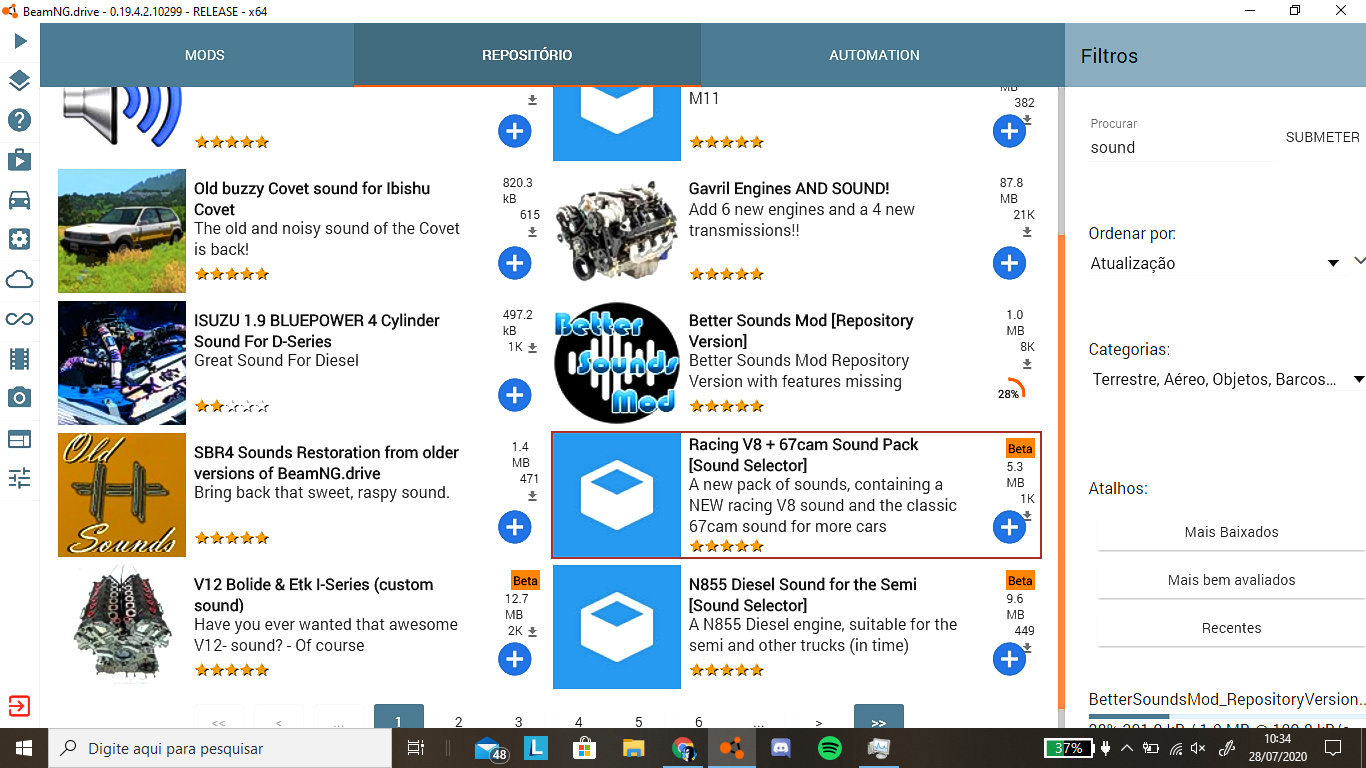Open the Gavril Engines engine thumbnail

tap(617, 231)
